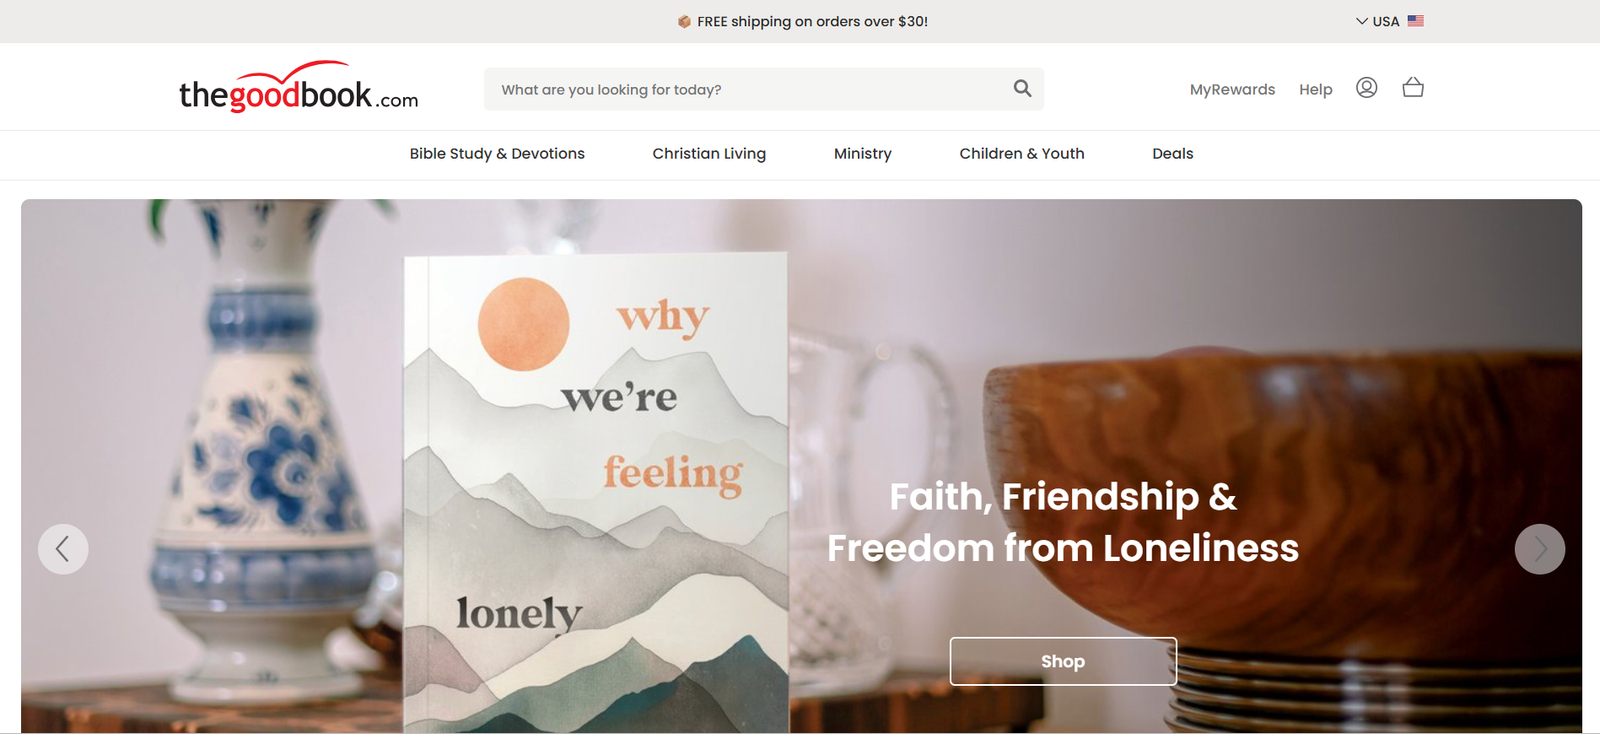Screen dimensions: 1600x734
Task: Open Christian Living menu
Action: click(709, 153)
